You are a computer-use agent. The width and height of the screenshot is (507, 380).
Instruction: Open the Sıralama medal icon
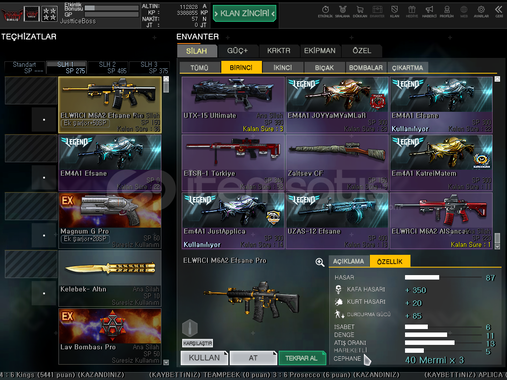tap(342, 11)
